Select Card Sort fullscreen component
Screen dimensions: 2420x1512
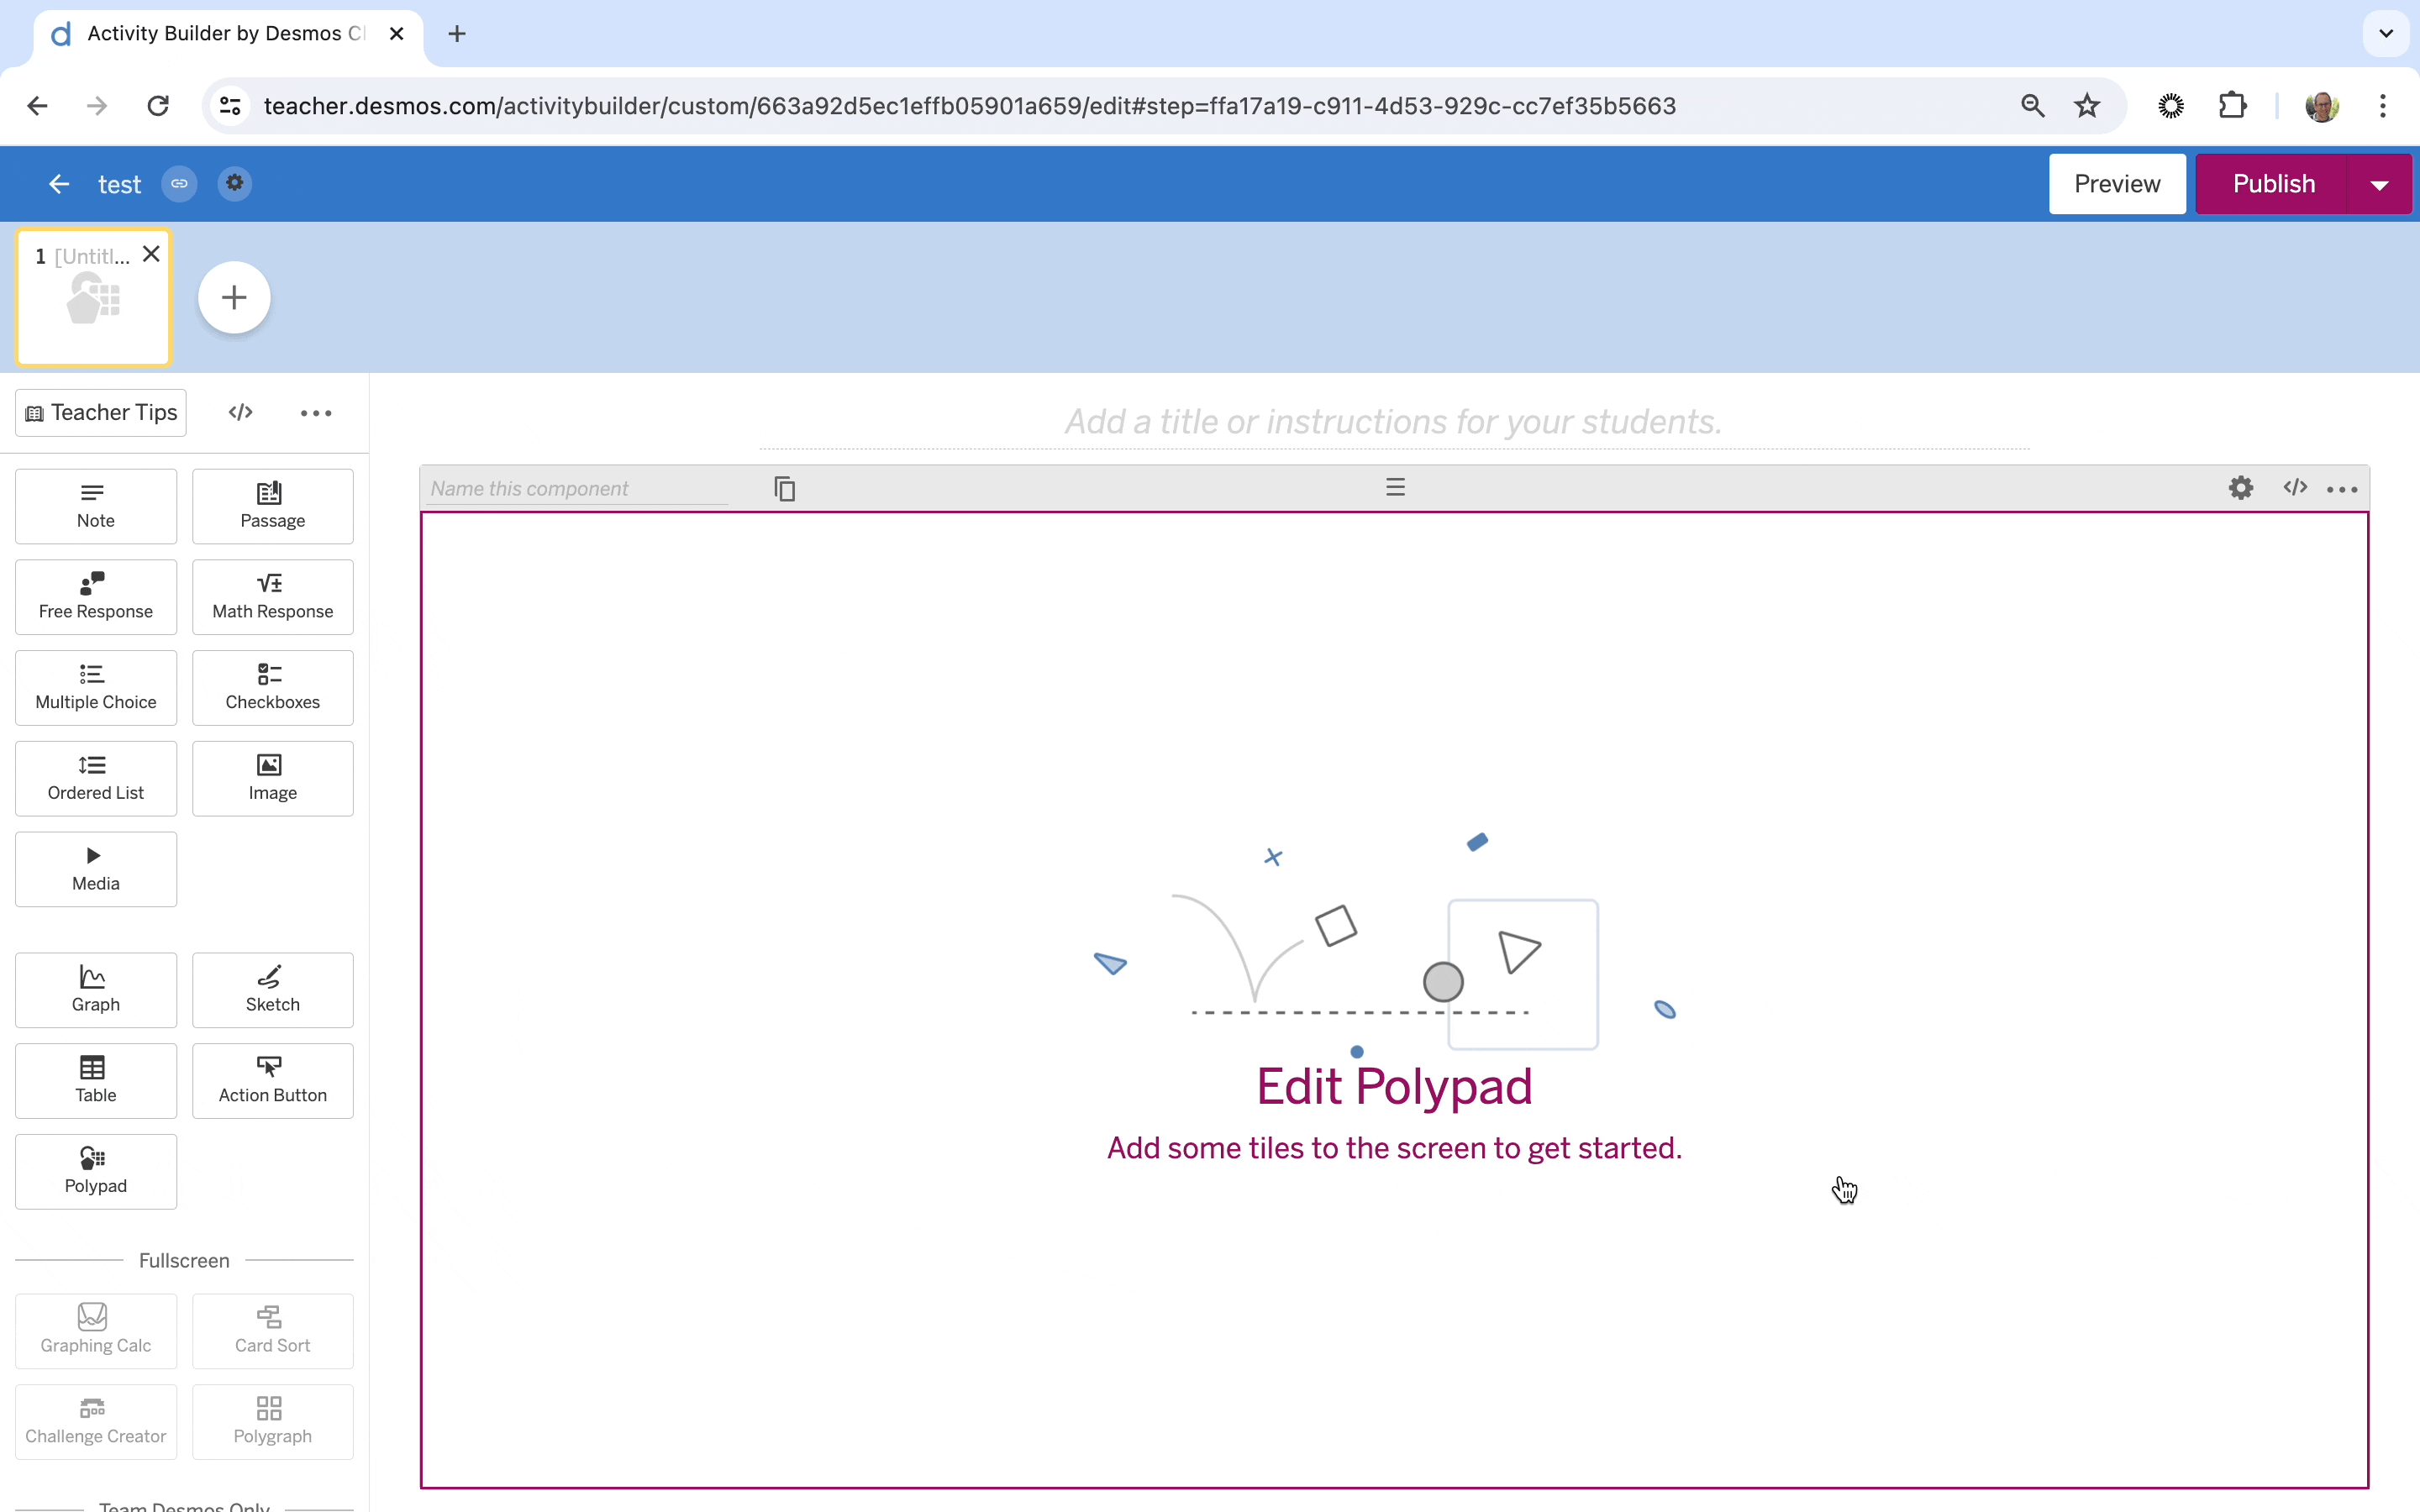pyautogui.click(x=272, y=1331)
